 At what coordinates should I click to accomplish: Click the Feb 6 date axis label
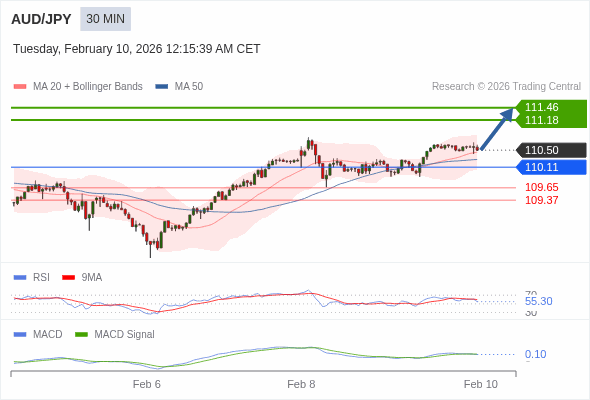click(x=147, y=384)
